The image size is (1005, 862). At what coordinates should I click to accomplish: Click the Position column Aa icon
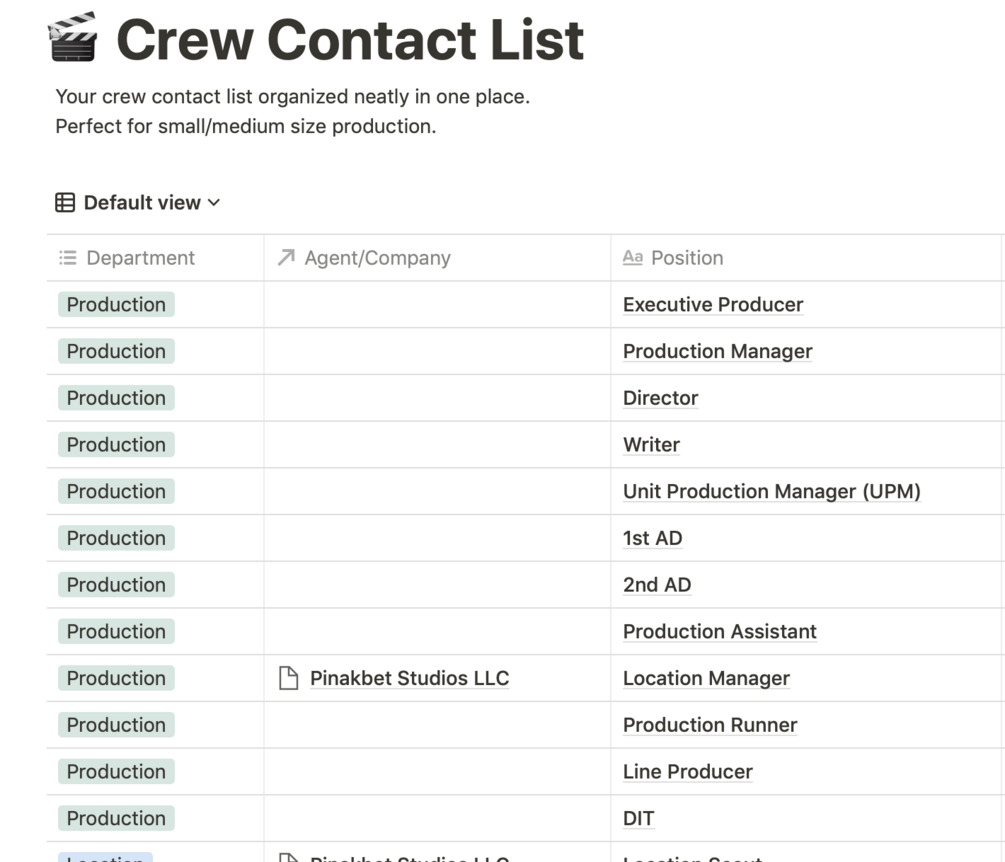click(x=632, y=258)
